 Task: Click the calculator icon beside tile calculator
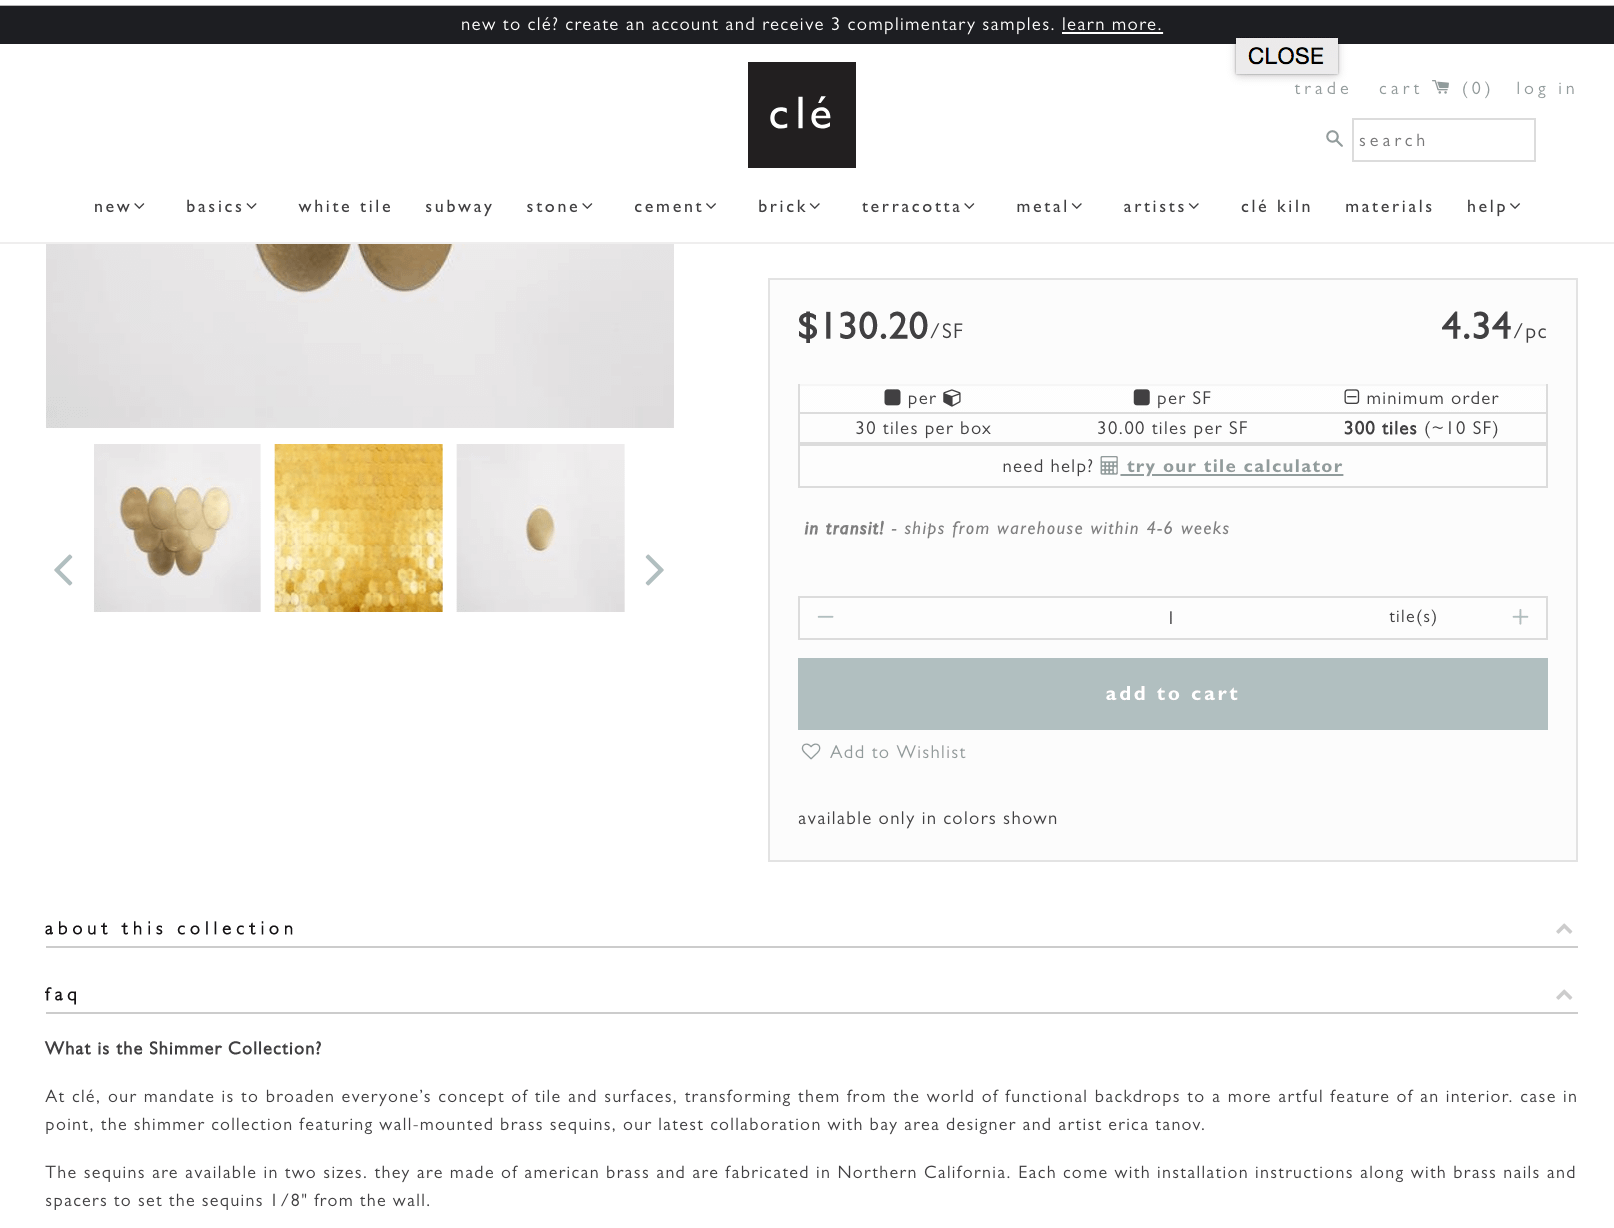click(1108, 466)
